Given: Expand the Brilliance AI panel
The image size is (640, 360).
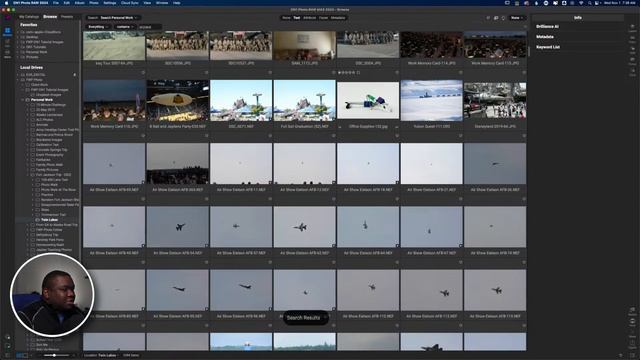Looking at the screenshot, I should coord(547,27).
